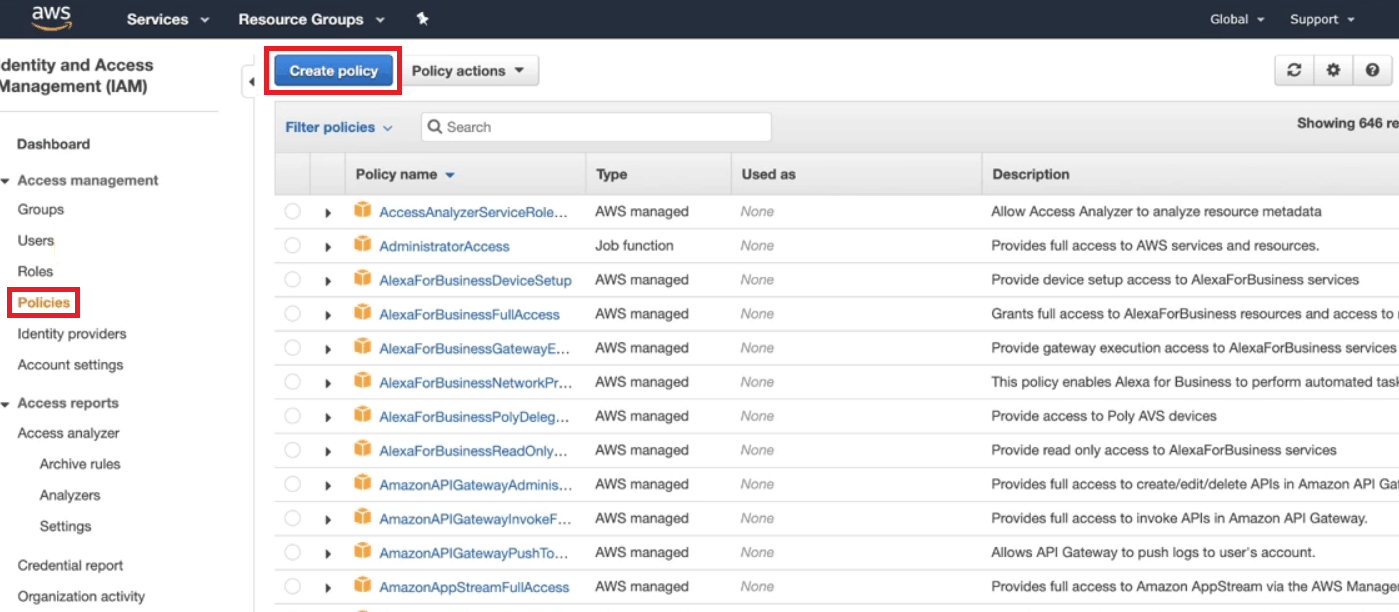Open the Resource Groups menu
The image size is (1399, 612).
pyautogui.click(x=312, y=19)
